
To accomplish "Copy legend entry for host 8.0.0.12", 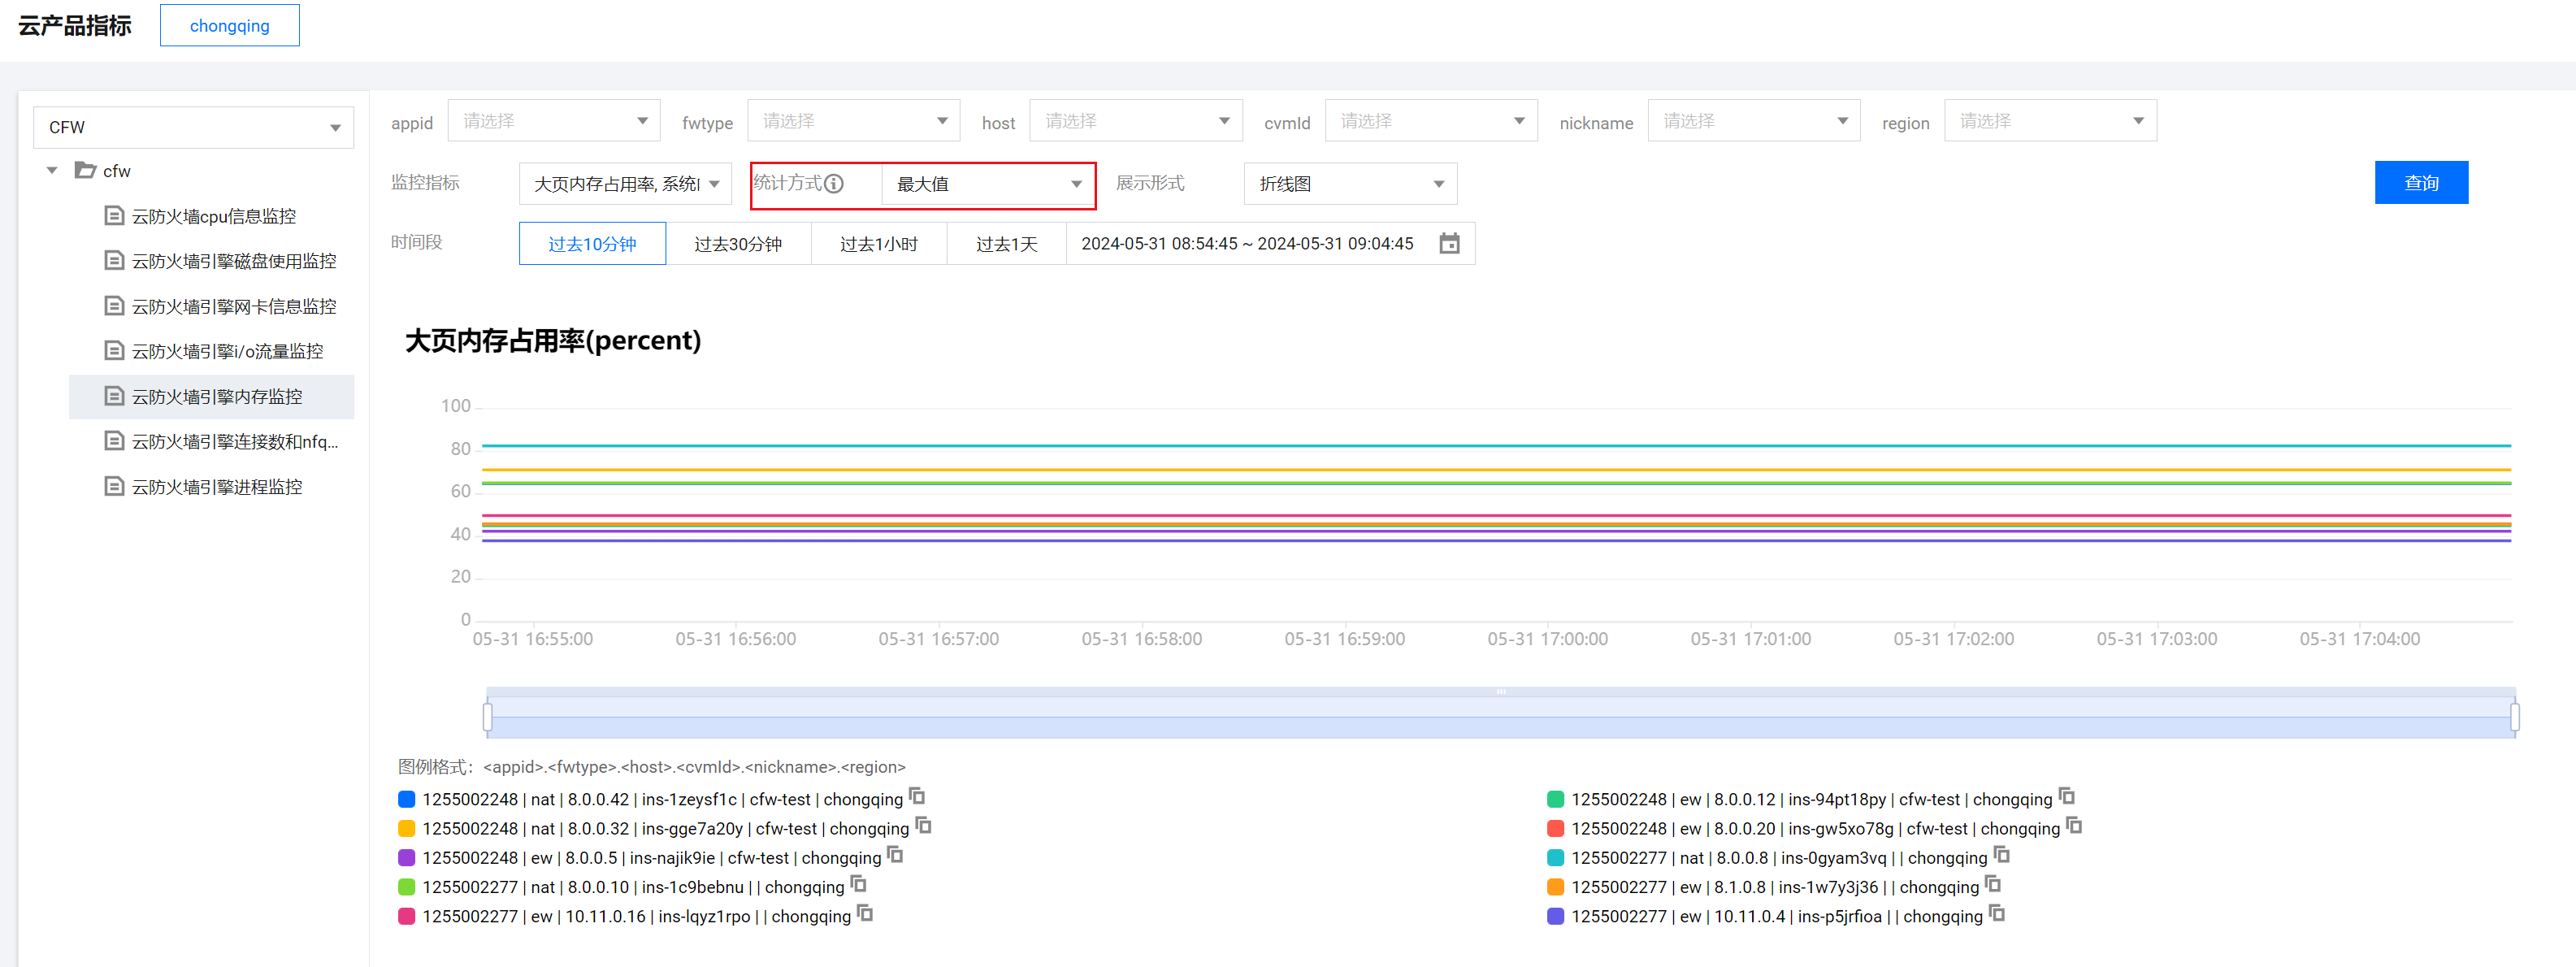I will pyautogui.click(x=2066, y=797).
